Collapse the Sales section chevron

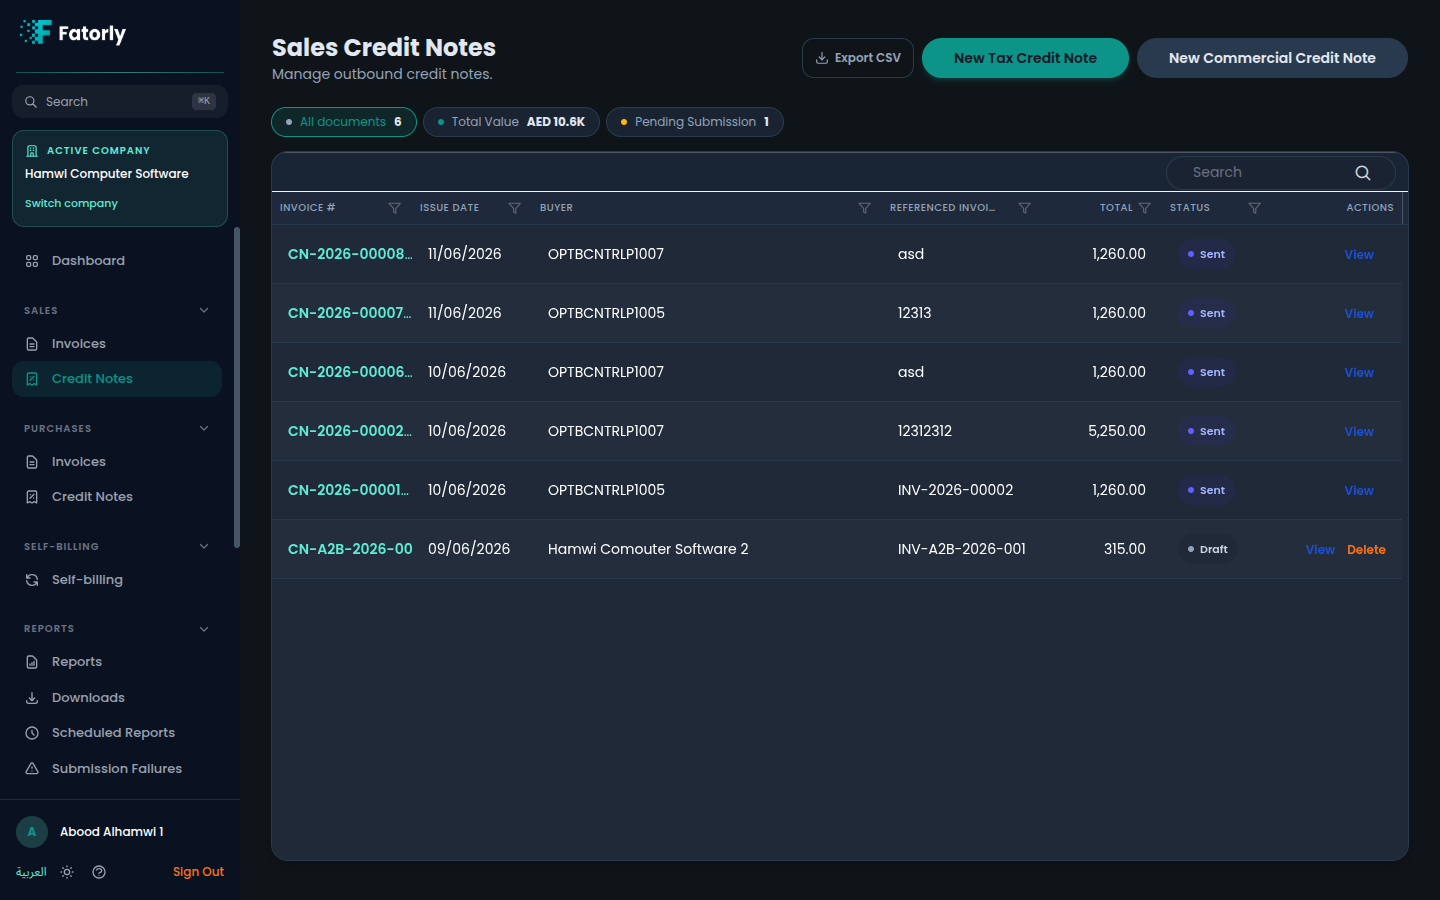coord(204,311)
